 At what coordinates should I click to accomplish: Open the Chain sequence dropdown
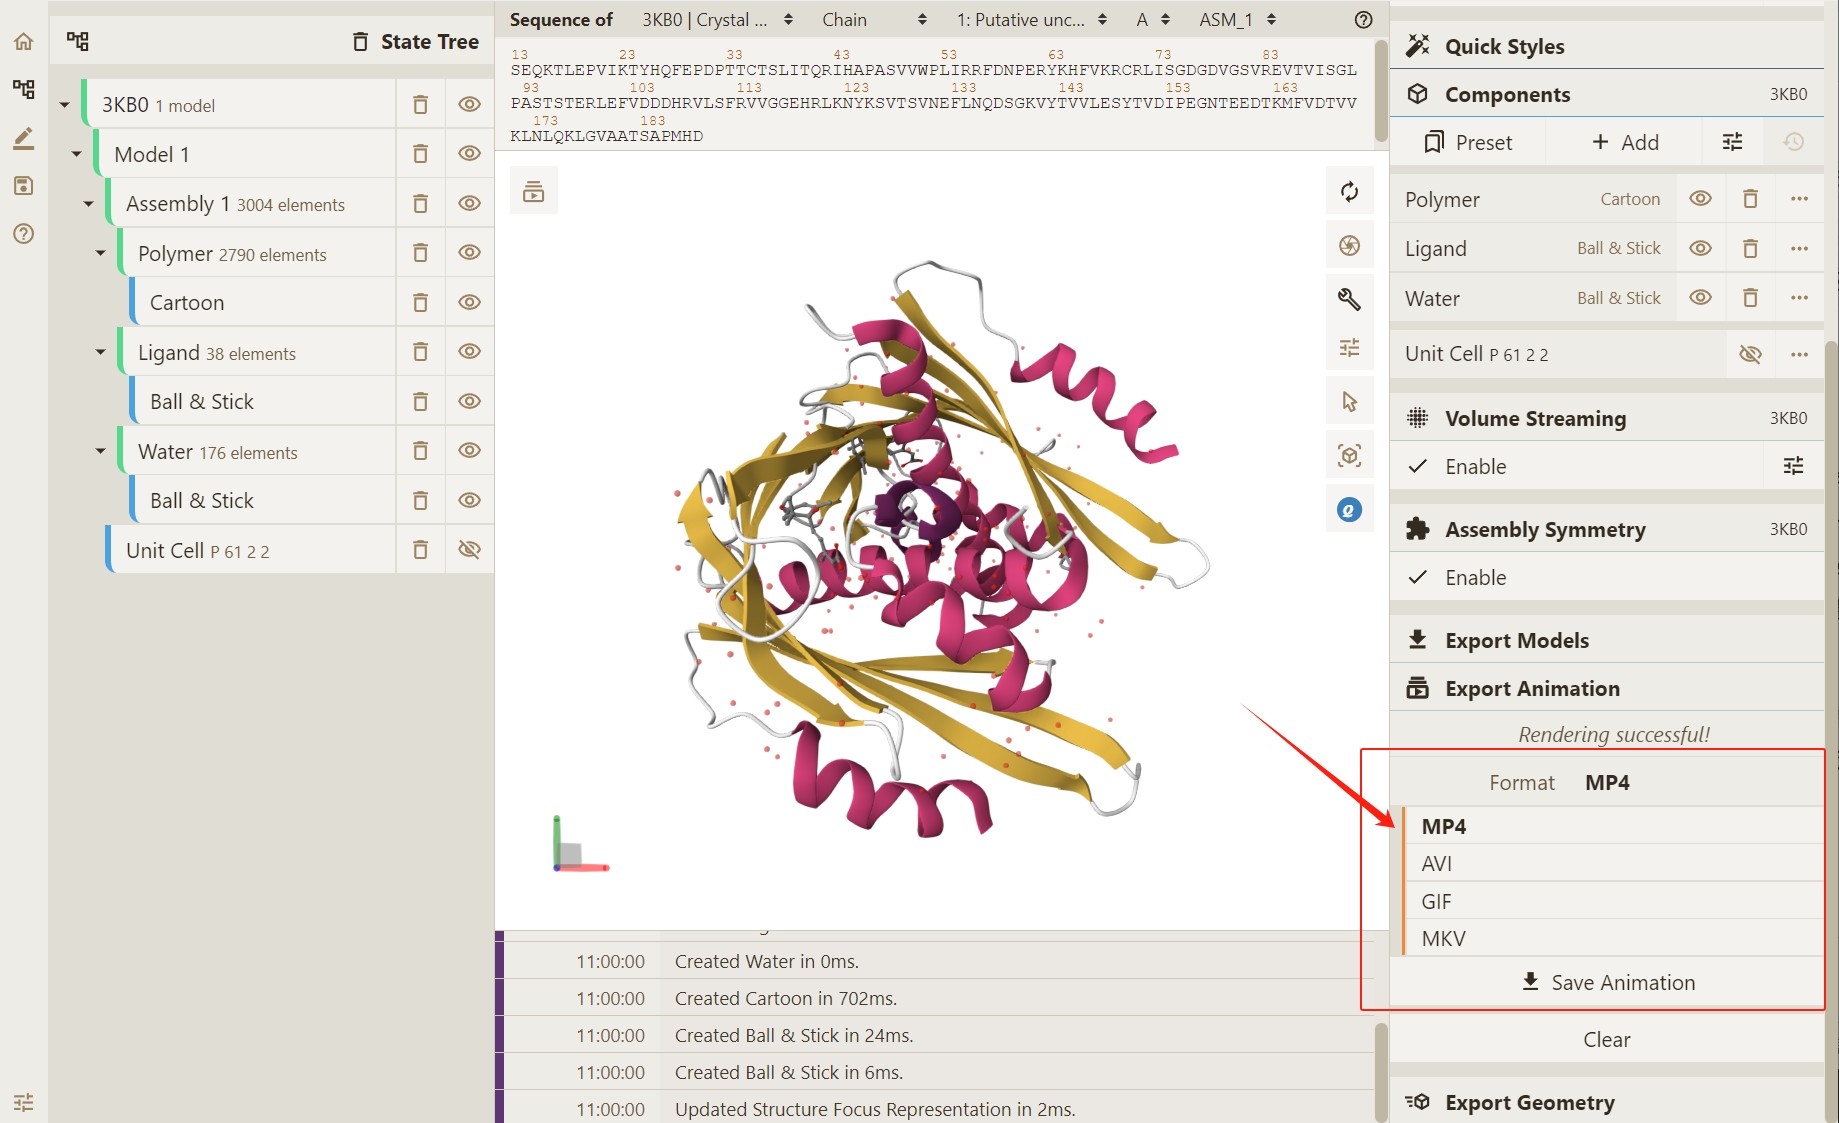pos(873,20)
